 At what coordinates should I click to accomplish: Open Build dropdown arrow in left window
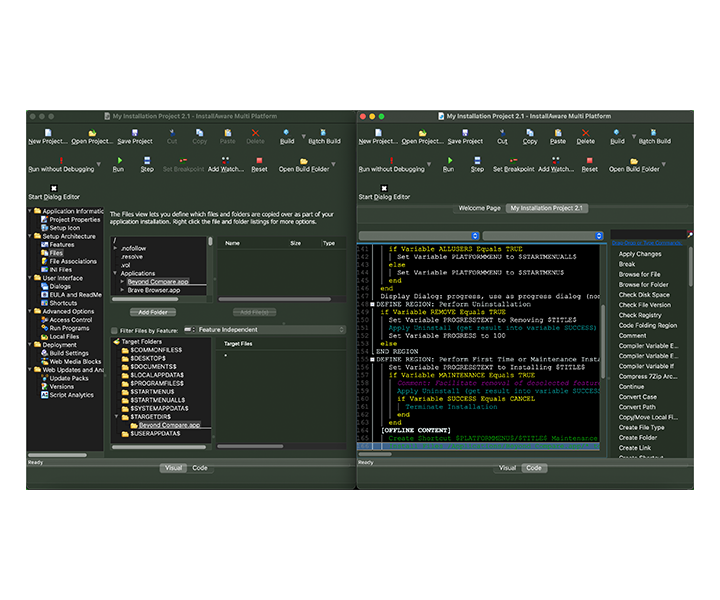303,136
